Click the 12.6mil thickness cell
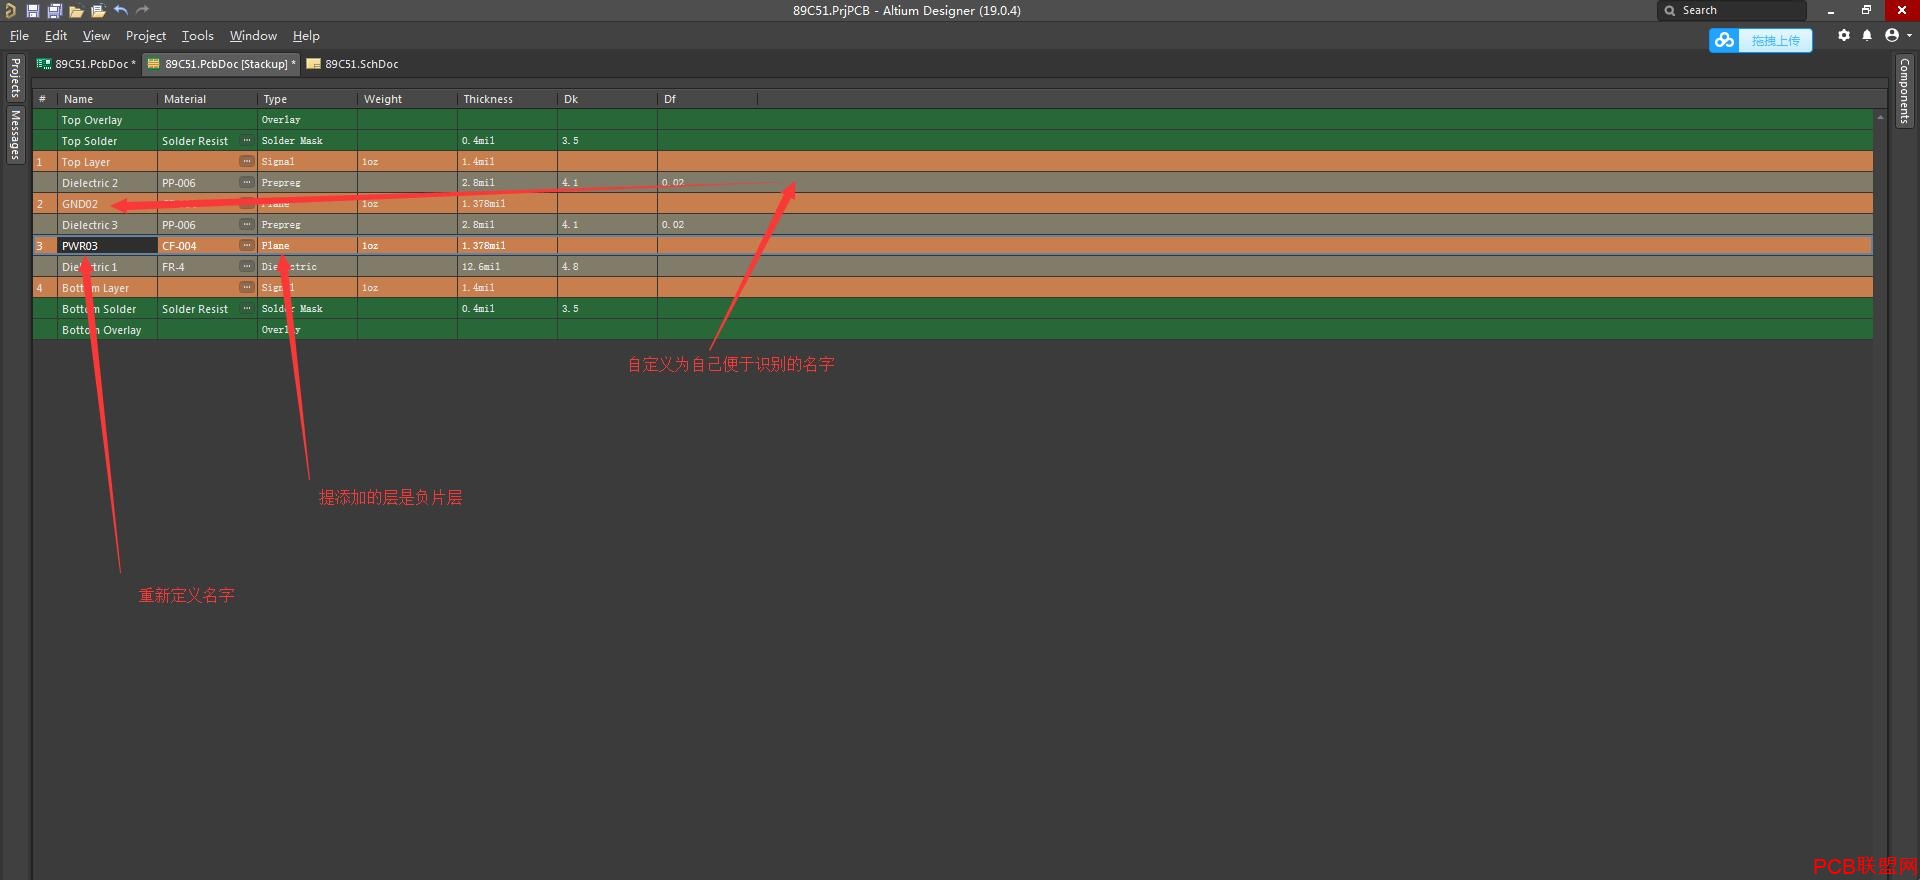The image size is (1920, 880). click(x=507, y=267)
